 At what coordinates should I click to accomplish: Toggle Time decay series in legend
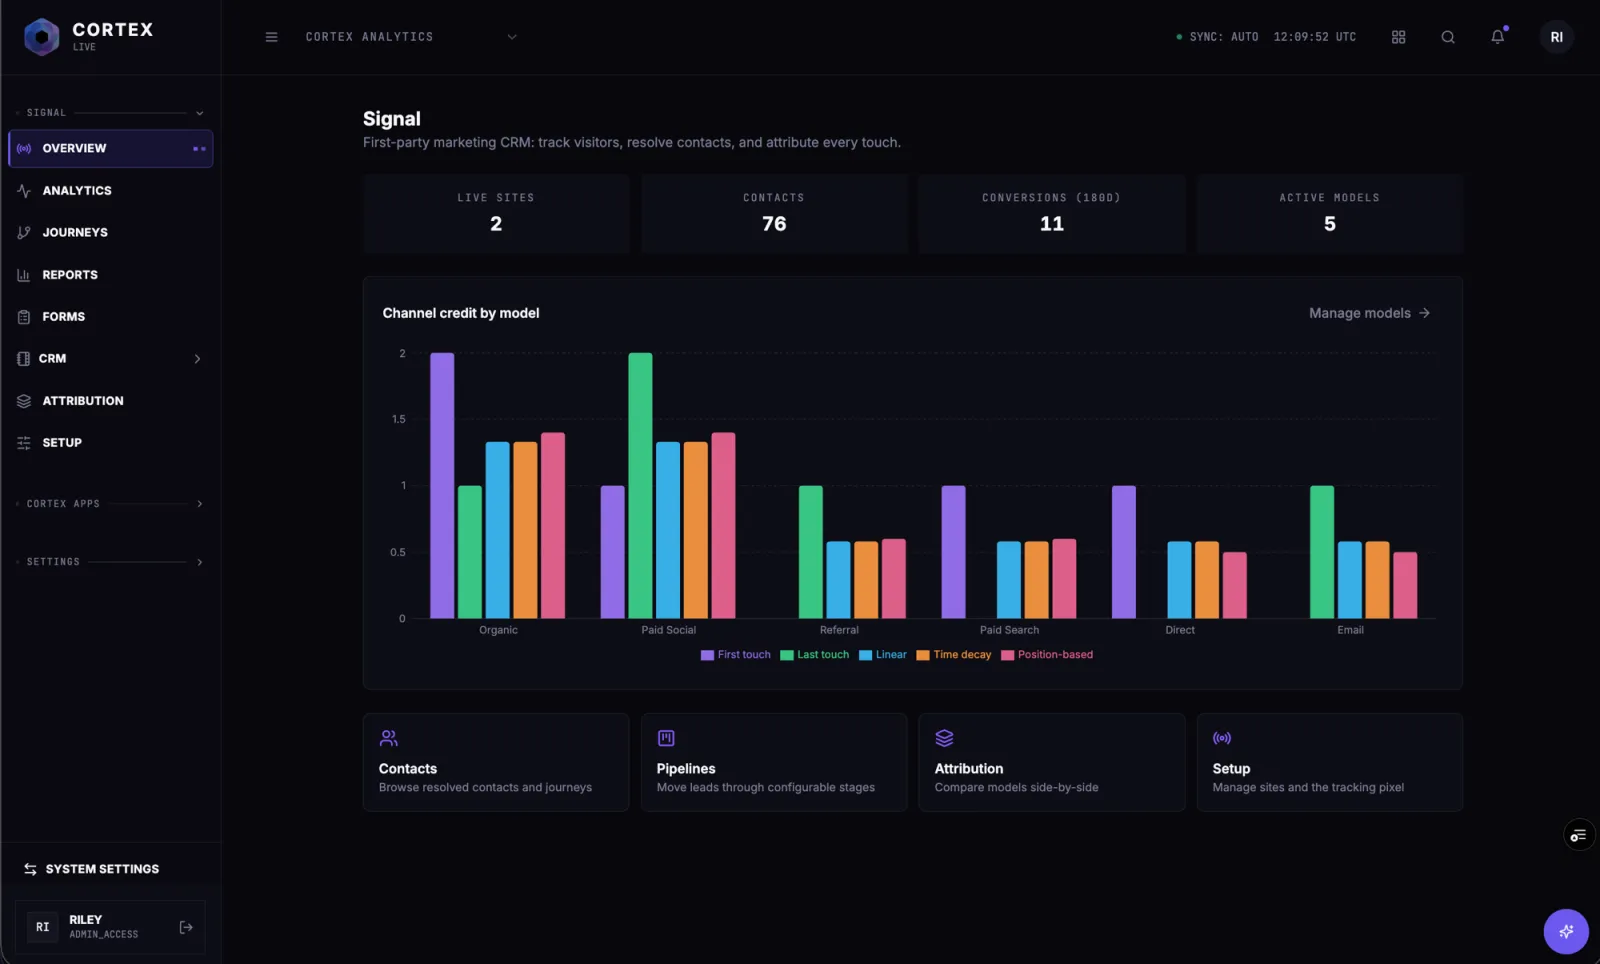coord(954,655)
